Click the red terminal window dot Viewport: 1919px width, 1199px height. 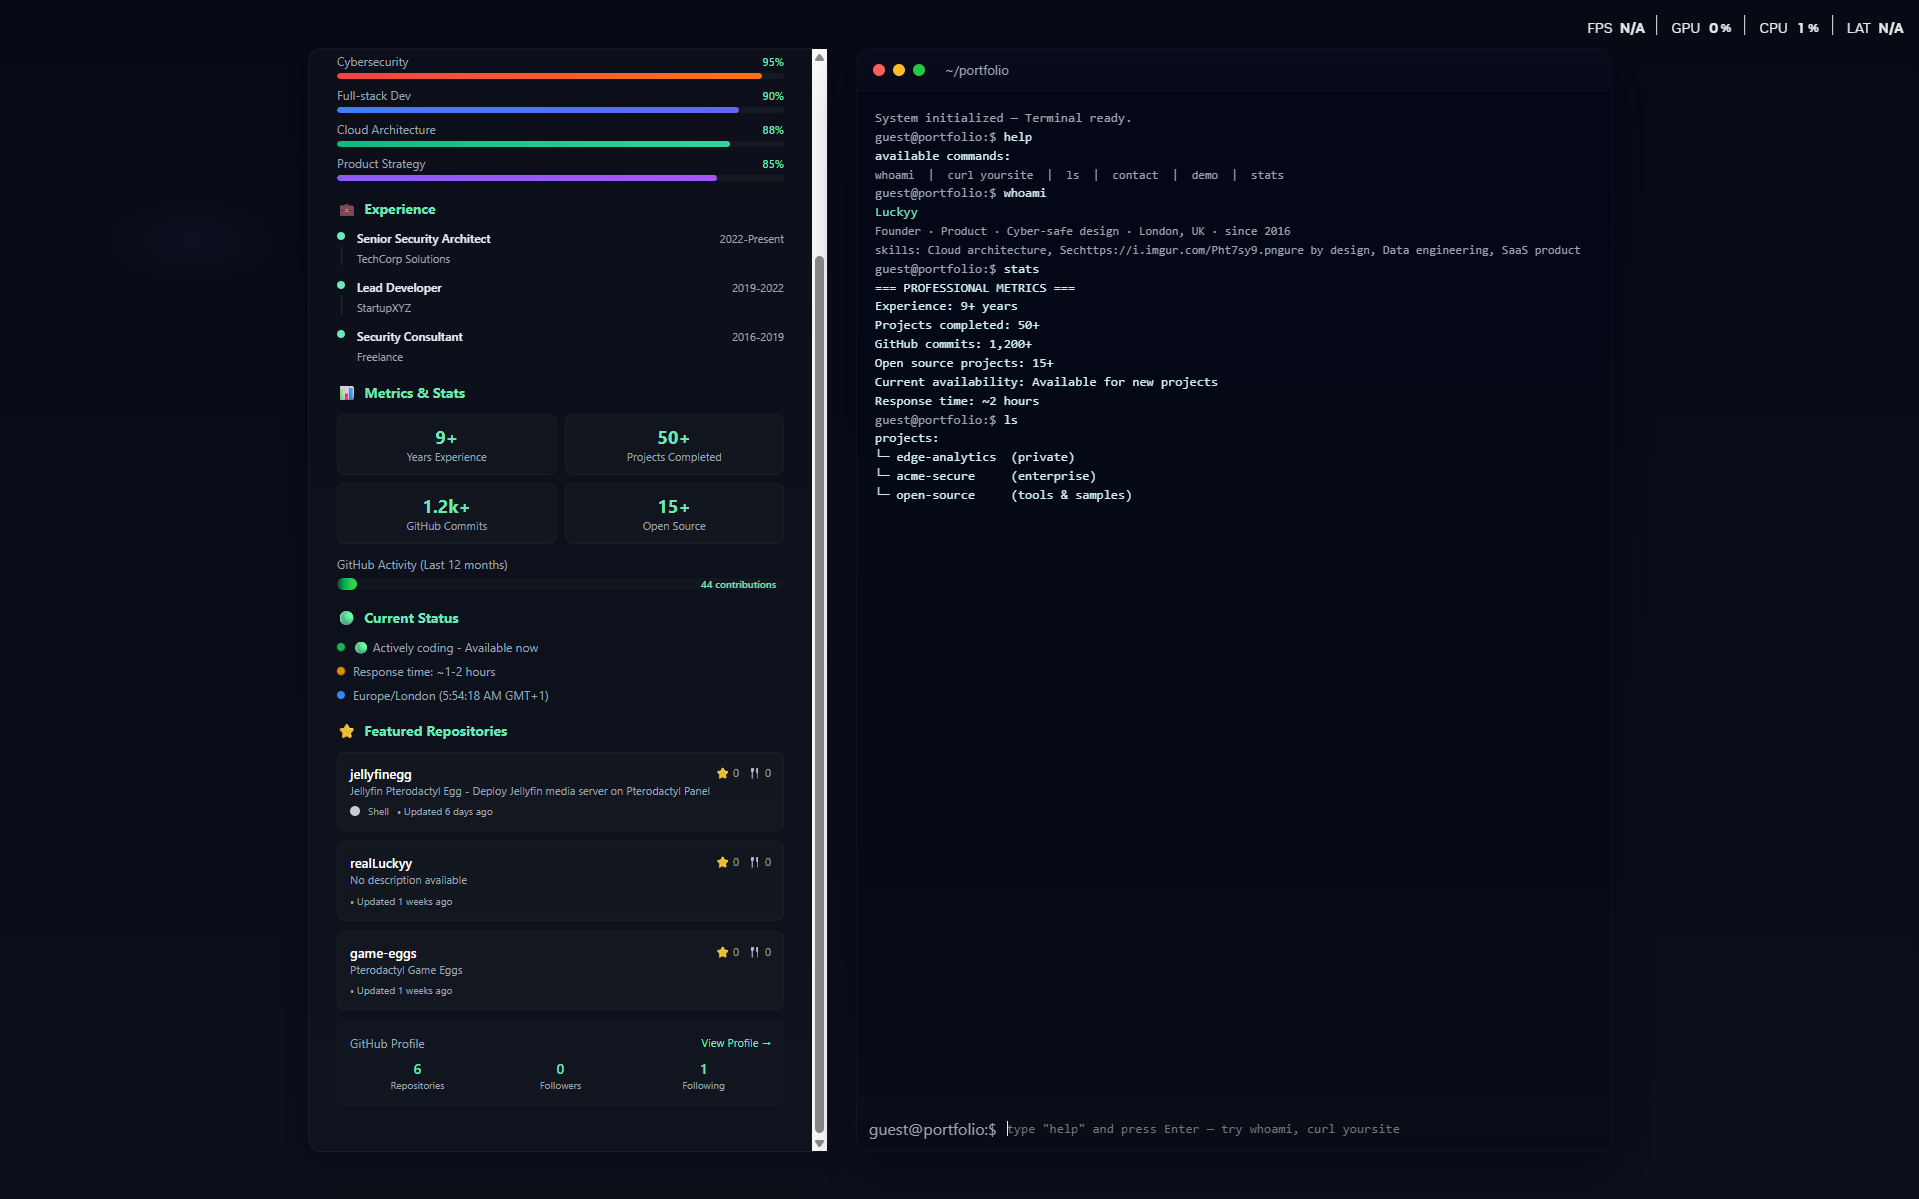(x=879, y=71)
